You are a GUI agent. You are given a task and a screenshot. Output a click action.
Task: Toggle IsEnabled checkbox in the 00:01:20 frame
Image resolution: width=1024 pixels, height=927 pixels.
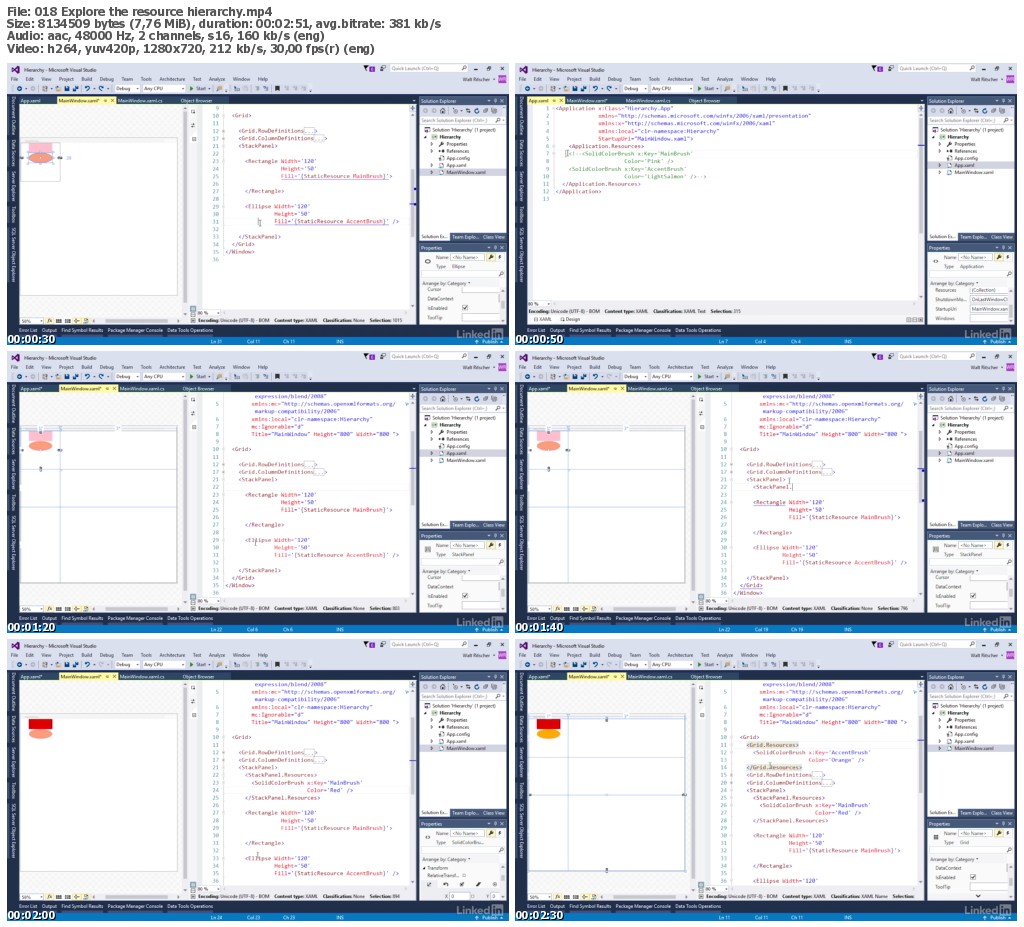[465, 596]
